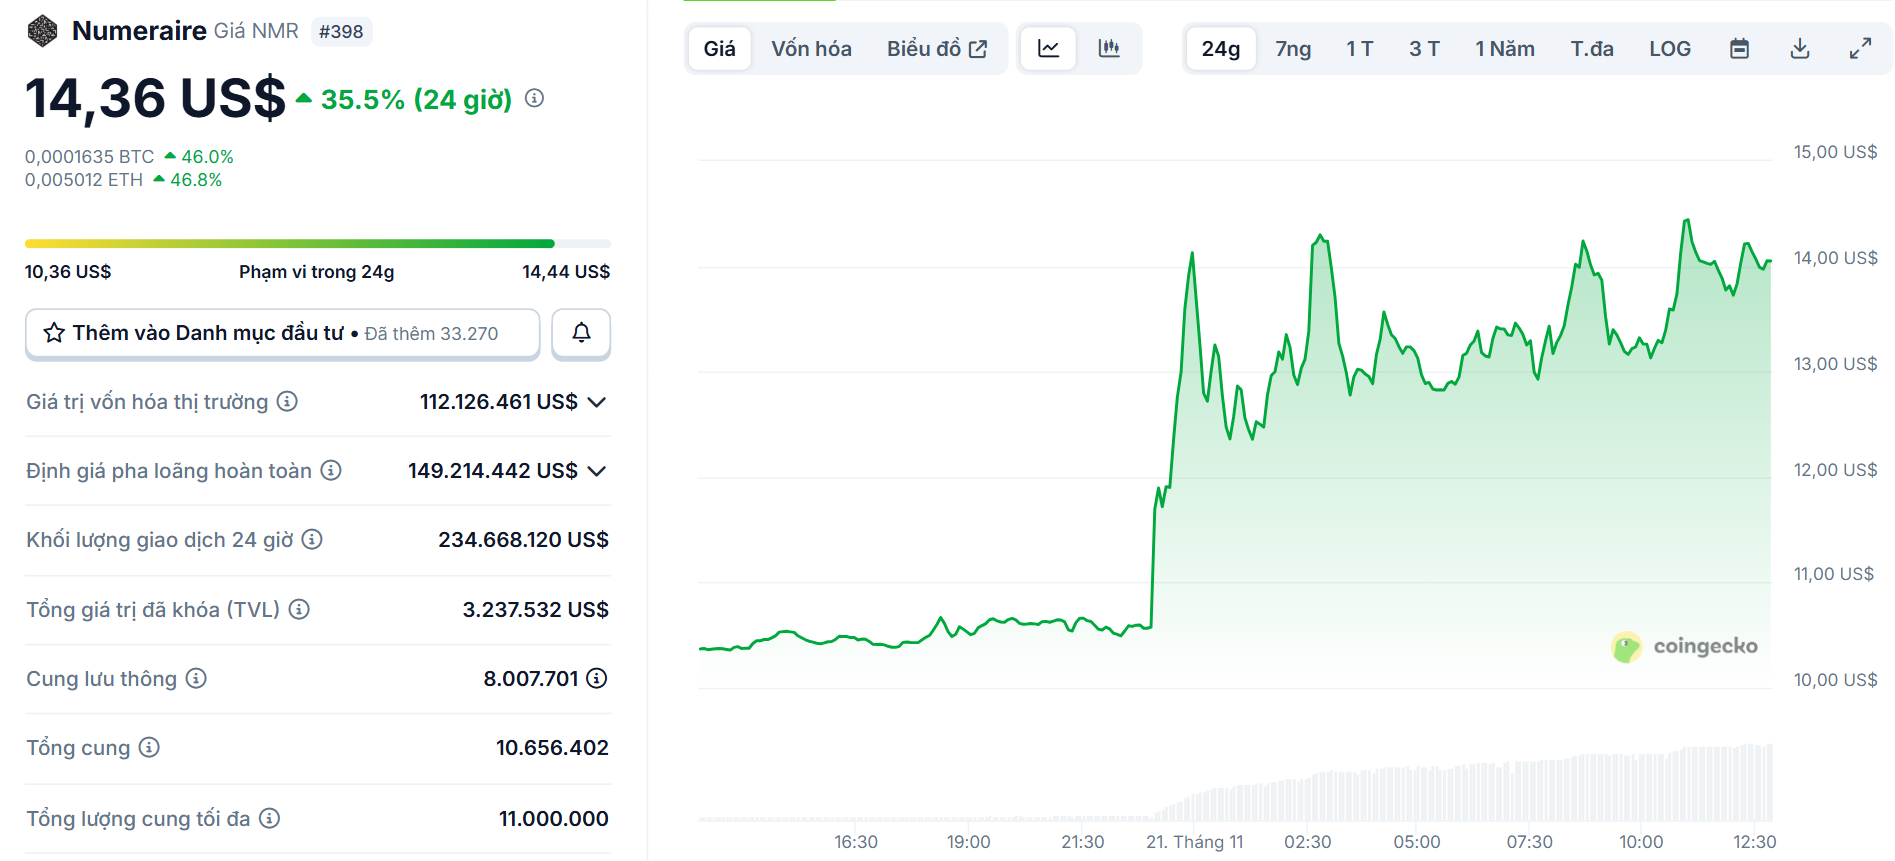Viewport: 1895px width, 861px height.
Task: Show info for Định giá pha loãng hoàn toàn
Action: coord(331,470)
